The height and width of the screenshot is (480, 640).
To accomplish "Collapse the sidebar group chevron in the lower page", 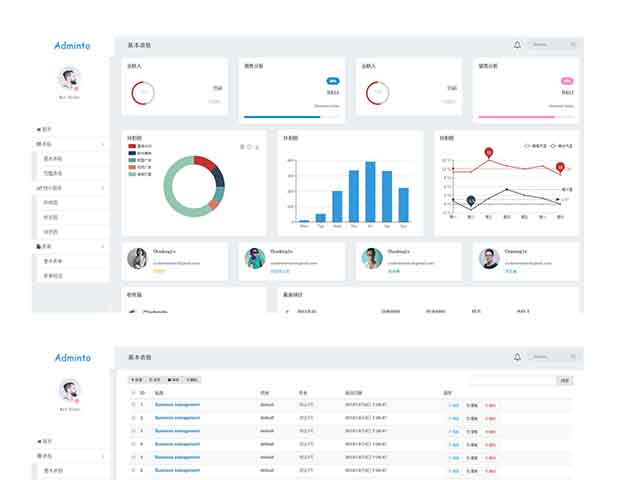I will pos(102,456).
